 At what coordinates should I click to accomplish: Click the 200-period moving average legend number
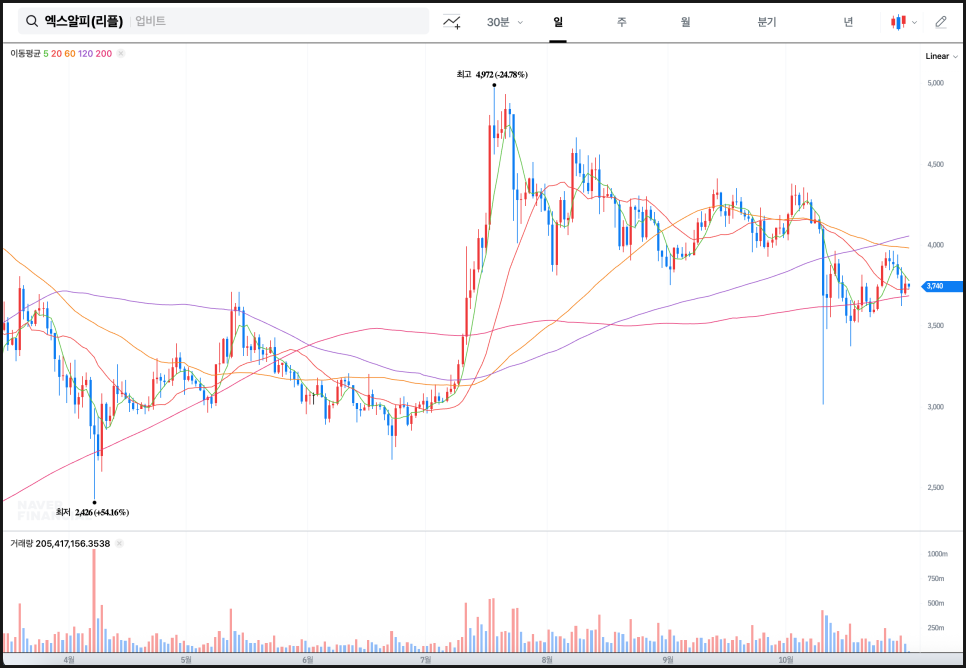coord(103,53)
